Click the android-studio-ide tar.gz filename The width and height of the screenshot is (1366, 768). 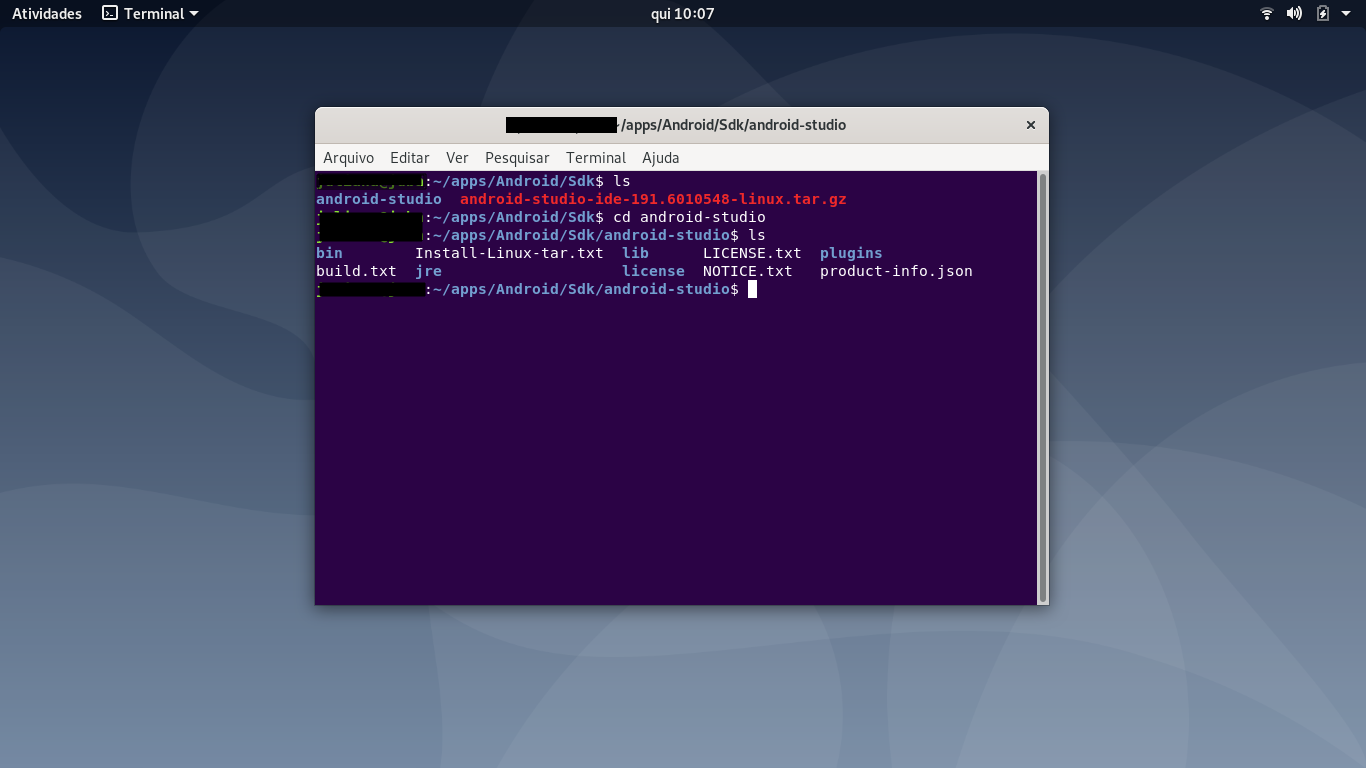(x=653, y=199)
